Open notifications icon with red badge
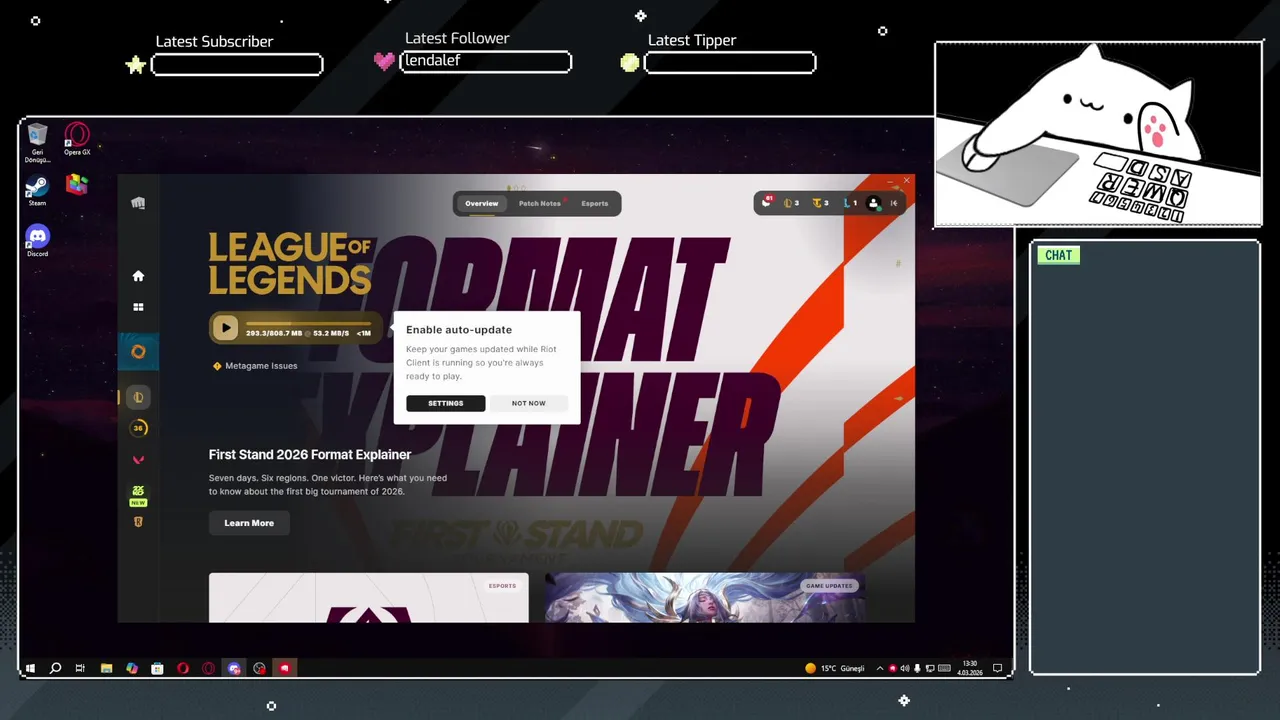 coord(768,203)
